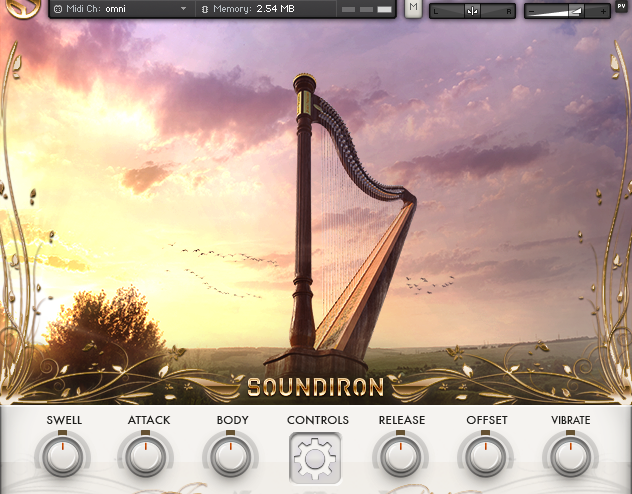Click the Attack knob
The height and width of the screenshot is (494, 632).
click(x=146, y=457)
